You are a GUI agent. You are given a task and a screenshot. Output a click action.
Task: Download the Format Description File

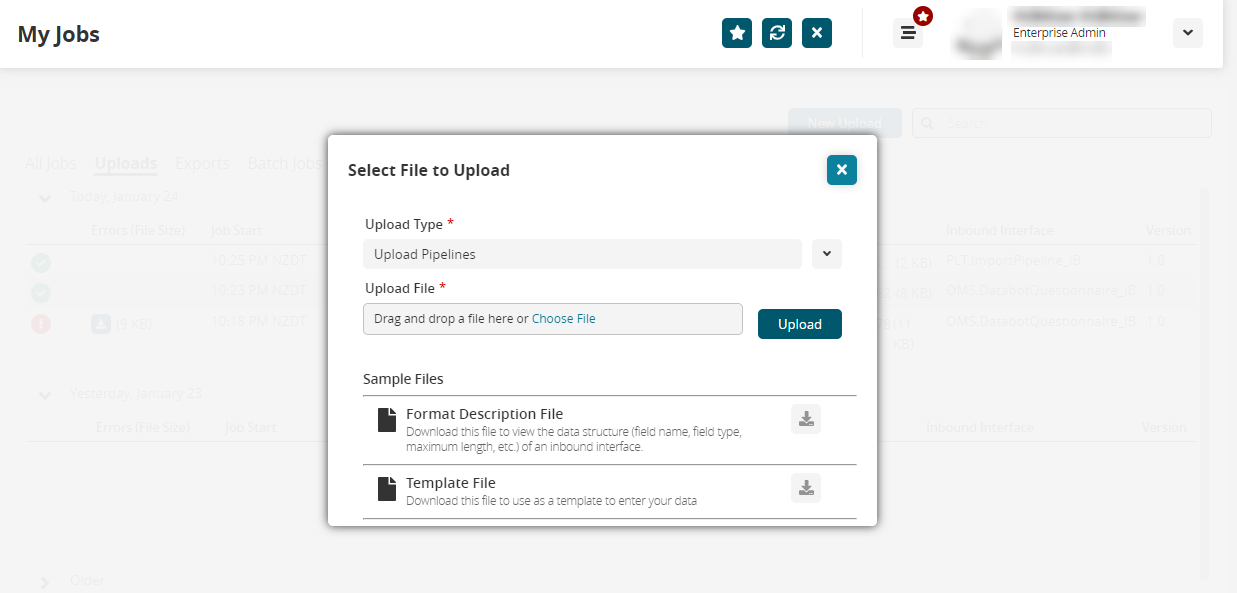(806, 419)
